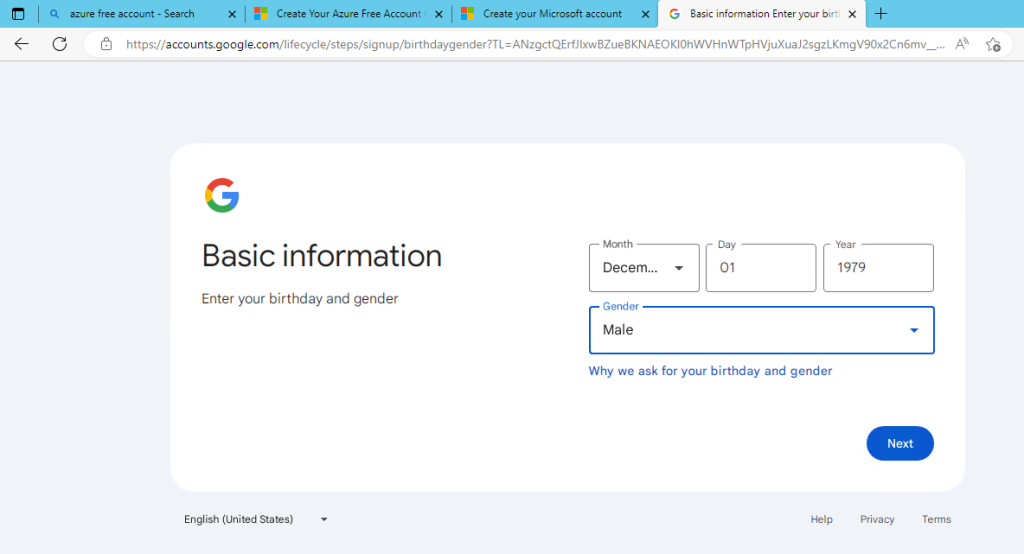The width and height of the screenshot is (1024, 554).
Task: Open a new tab with plus icon
Action: 880,14
